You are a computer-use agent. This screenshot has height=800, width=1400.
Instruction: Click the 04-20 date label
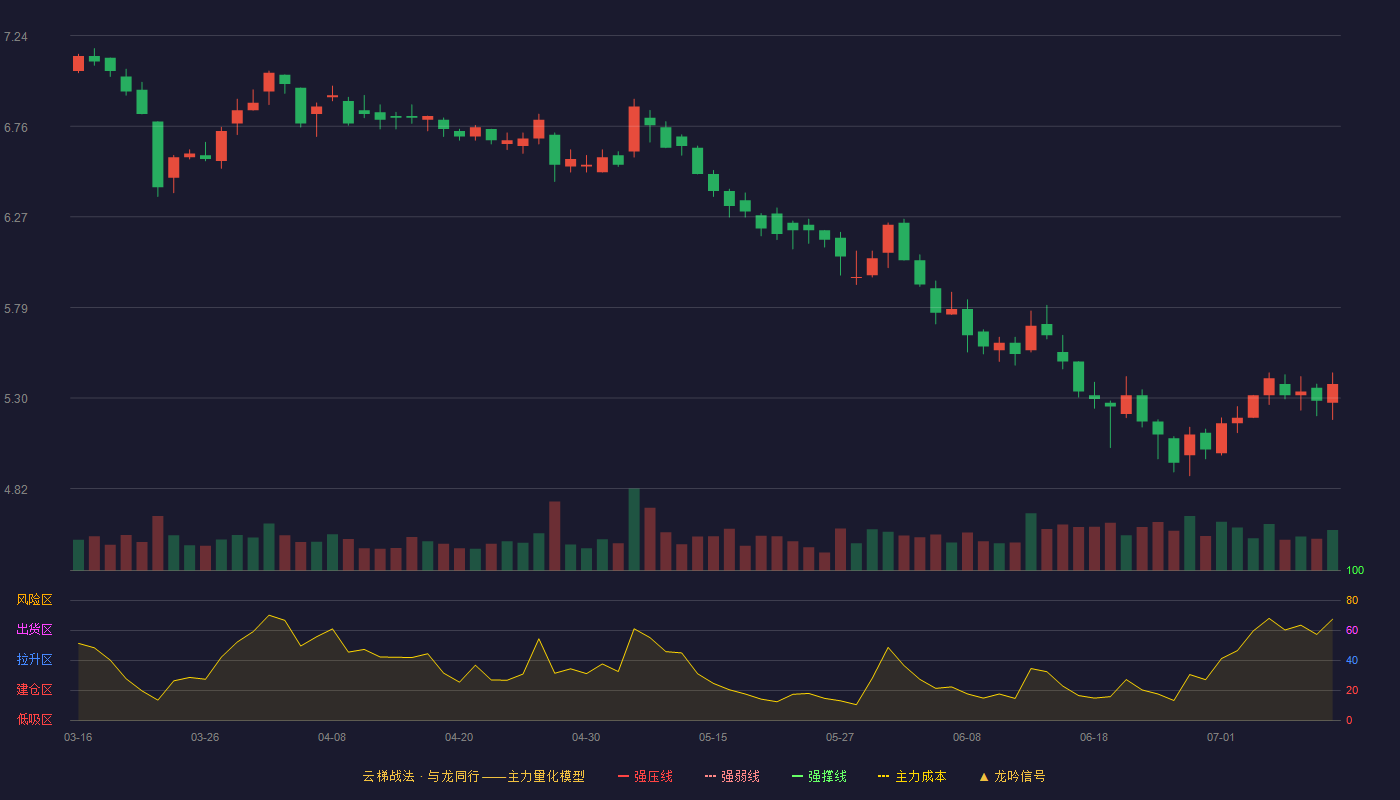click(459, 737)
